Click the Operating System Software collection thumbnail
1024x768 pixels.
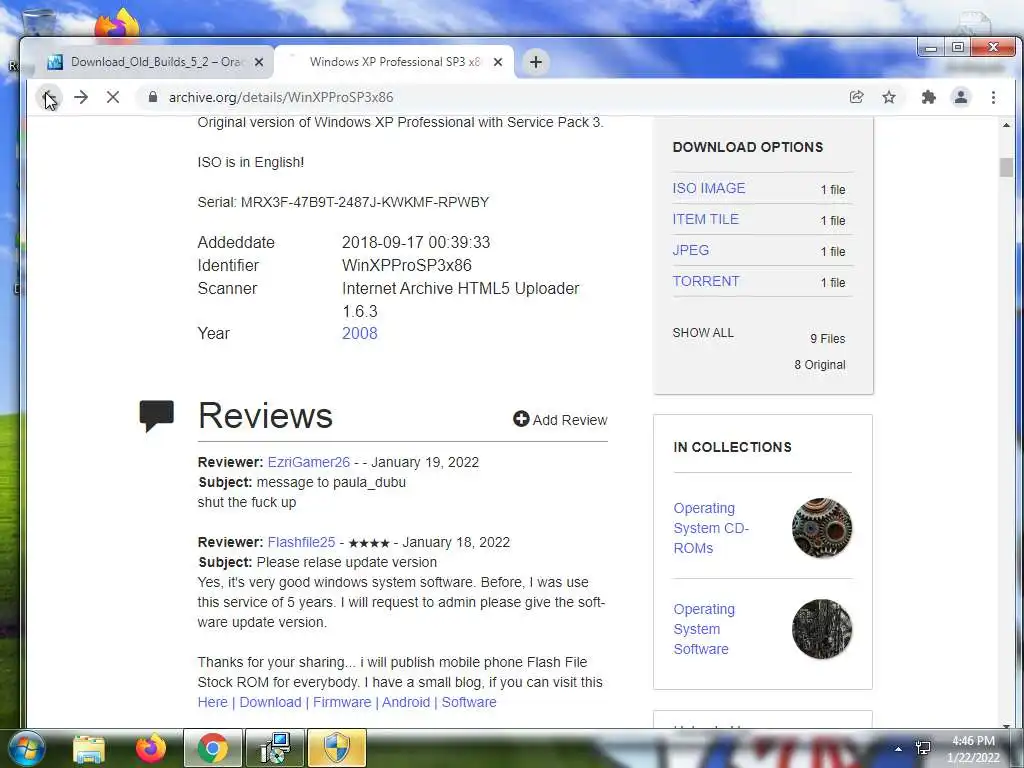[x=822, y=629]
